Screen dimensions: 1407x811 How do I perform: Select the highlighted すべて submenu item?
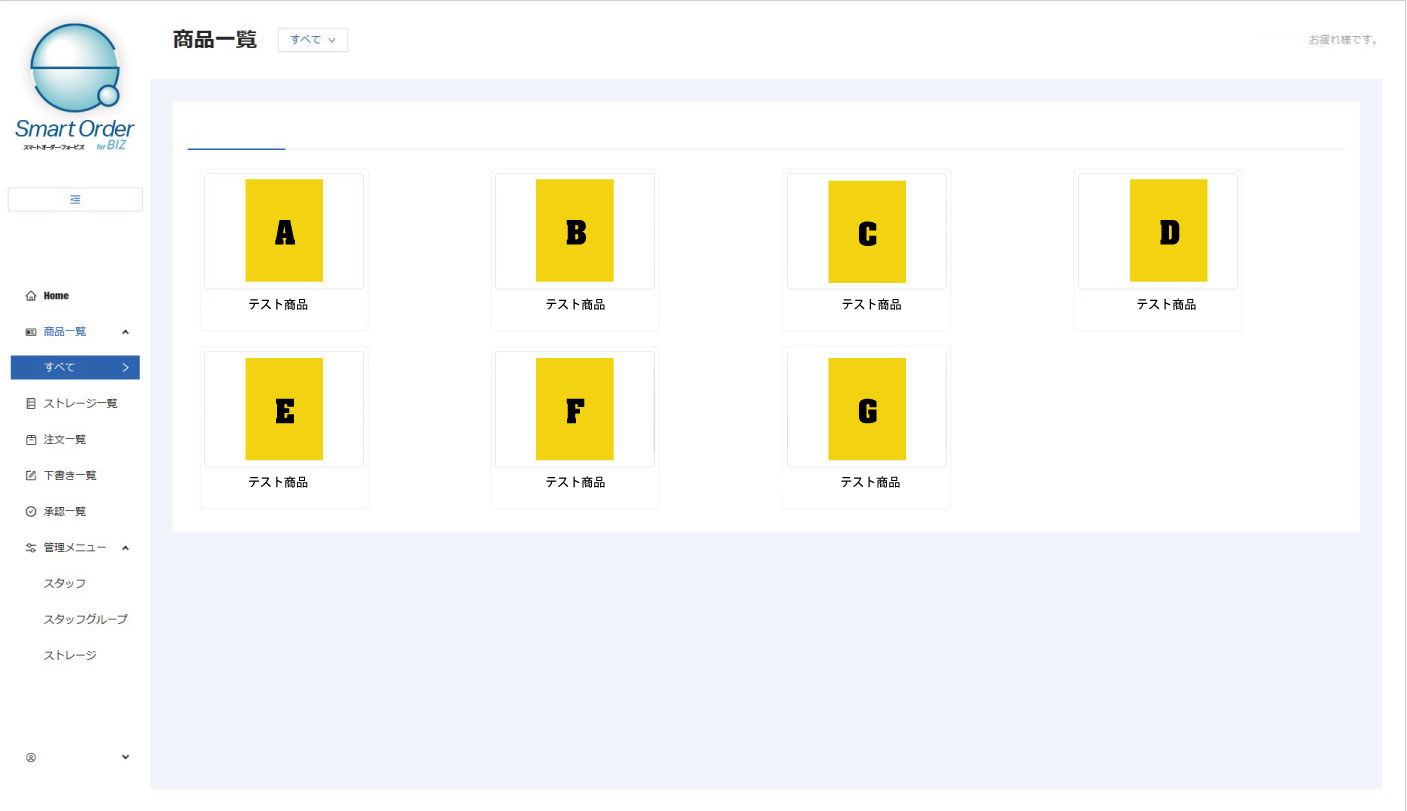pyautogui.click(x=75, y=368)
